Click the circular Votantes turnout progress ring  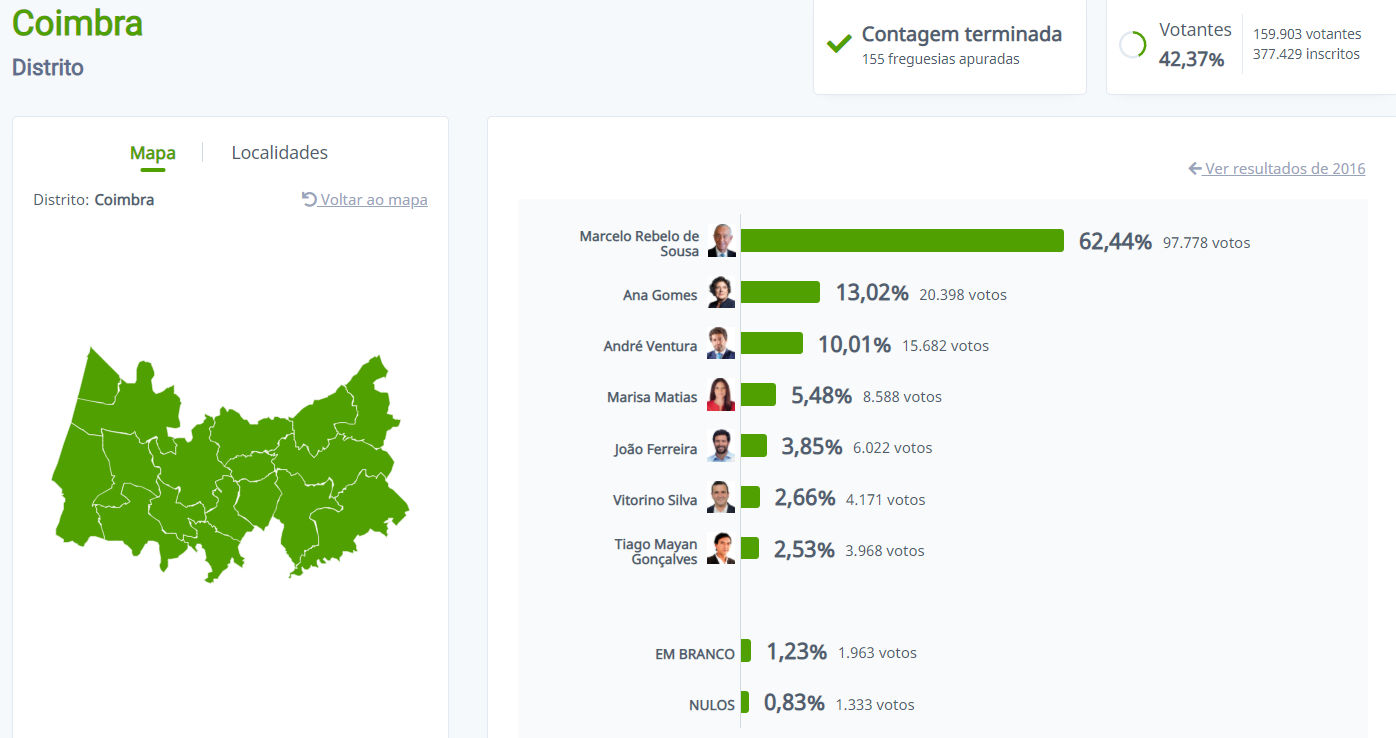1132,45
